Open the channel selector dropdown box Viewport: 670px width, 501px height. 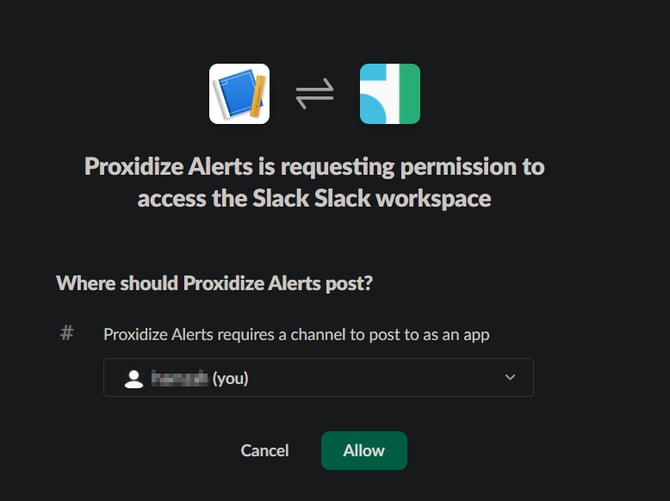318,377
